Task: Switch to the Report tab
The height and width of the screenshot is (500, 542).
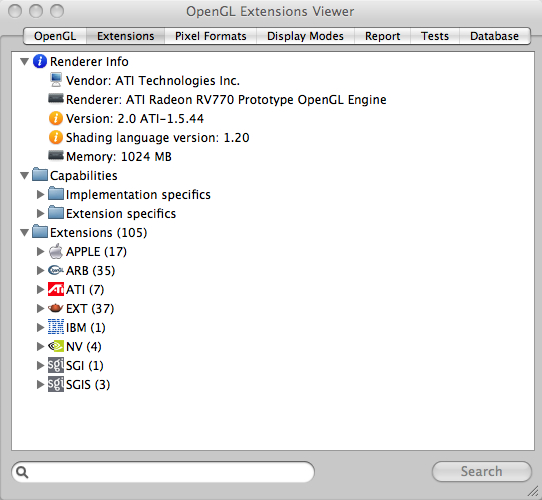Action: pos(382,36)
